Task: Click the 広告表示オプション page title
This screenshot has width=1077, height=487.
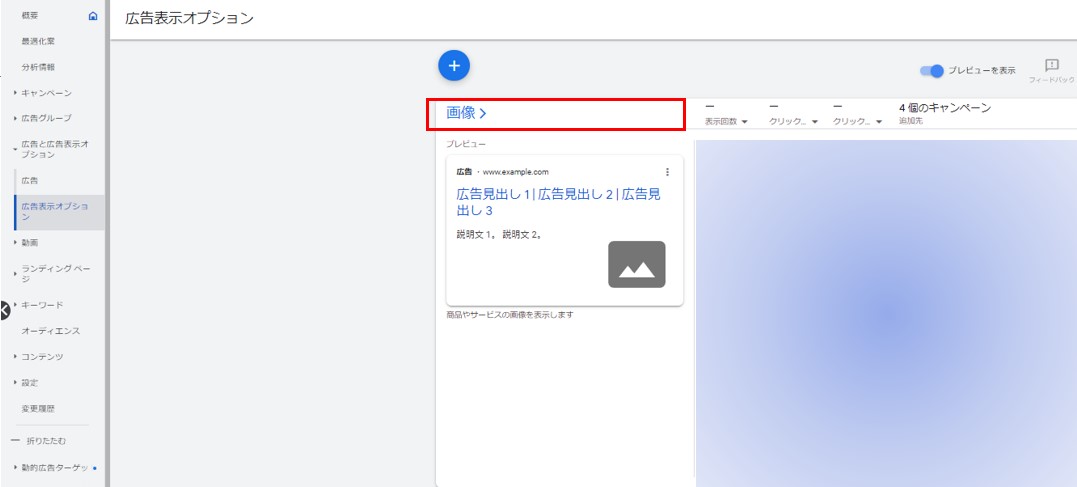Action: click(189, 19)
